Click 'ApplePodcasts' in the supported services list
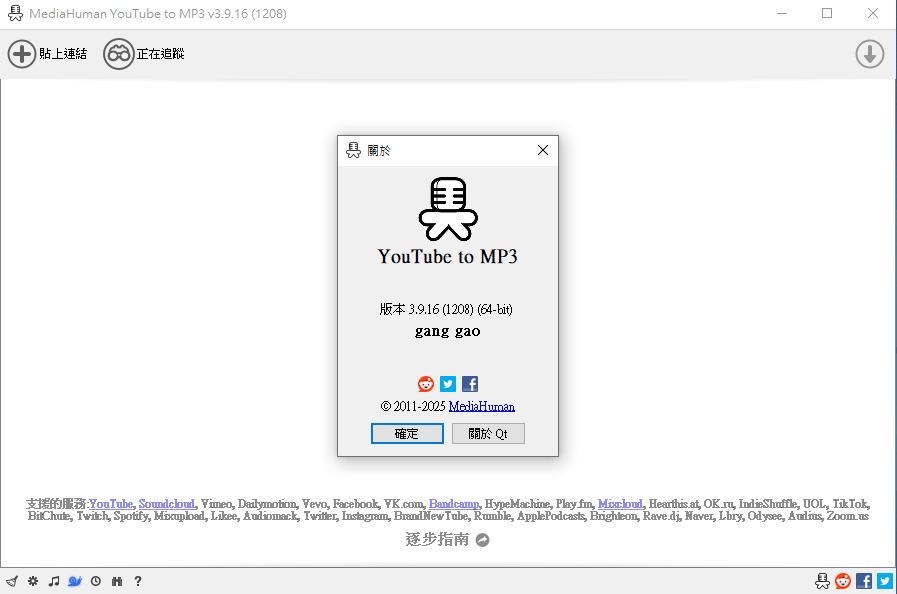 (x=551, y=516)
